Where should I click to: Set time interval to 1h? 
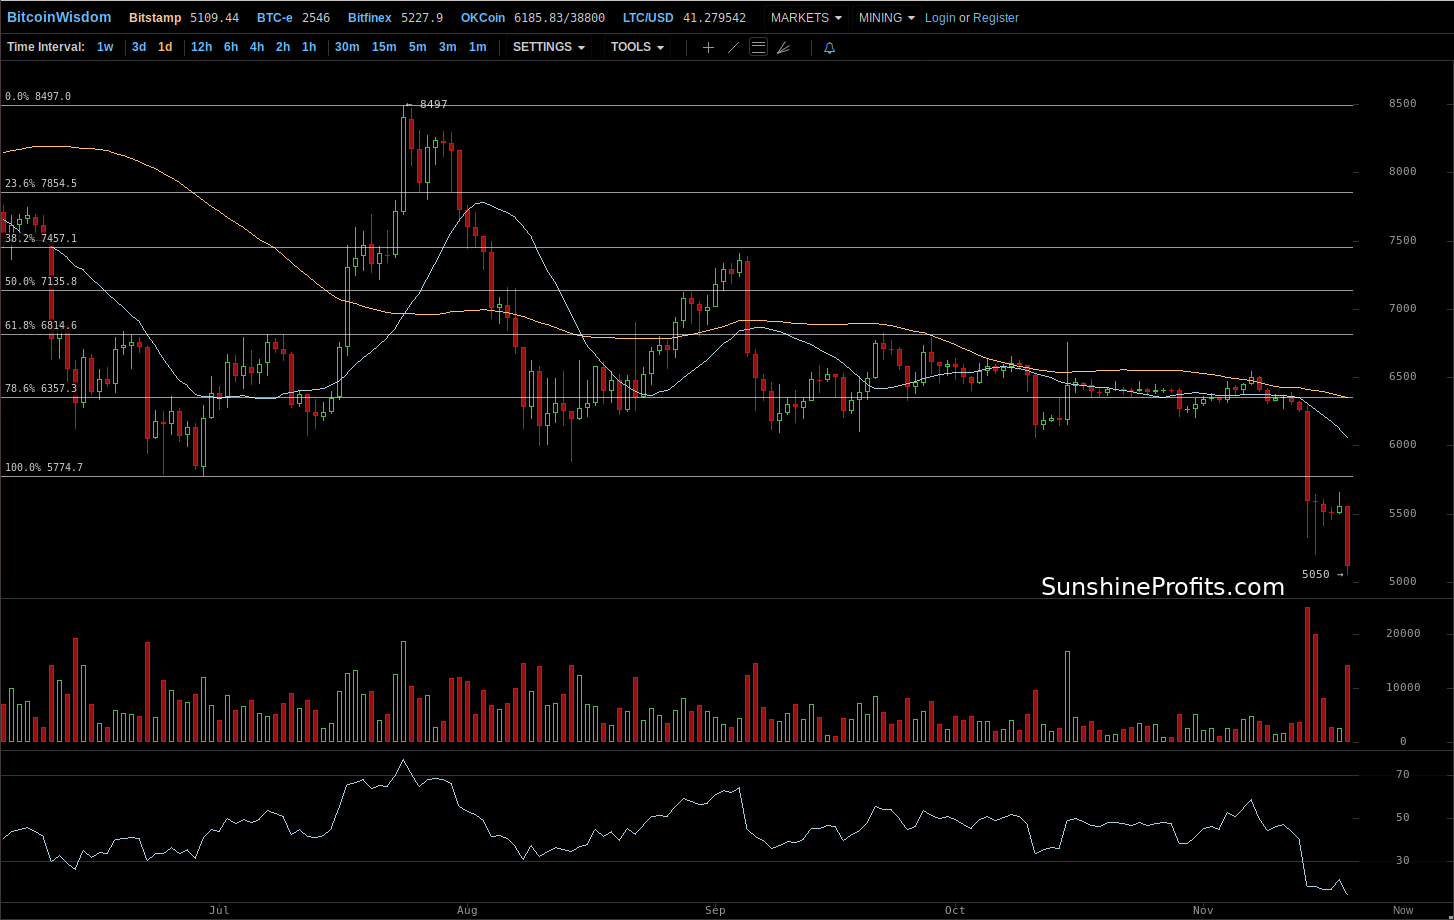click(x=309, y=47)
